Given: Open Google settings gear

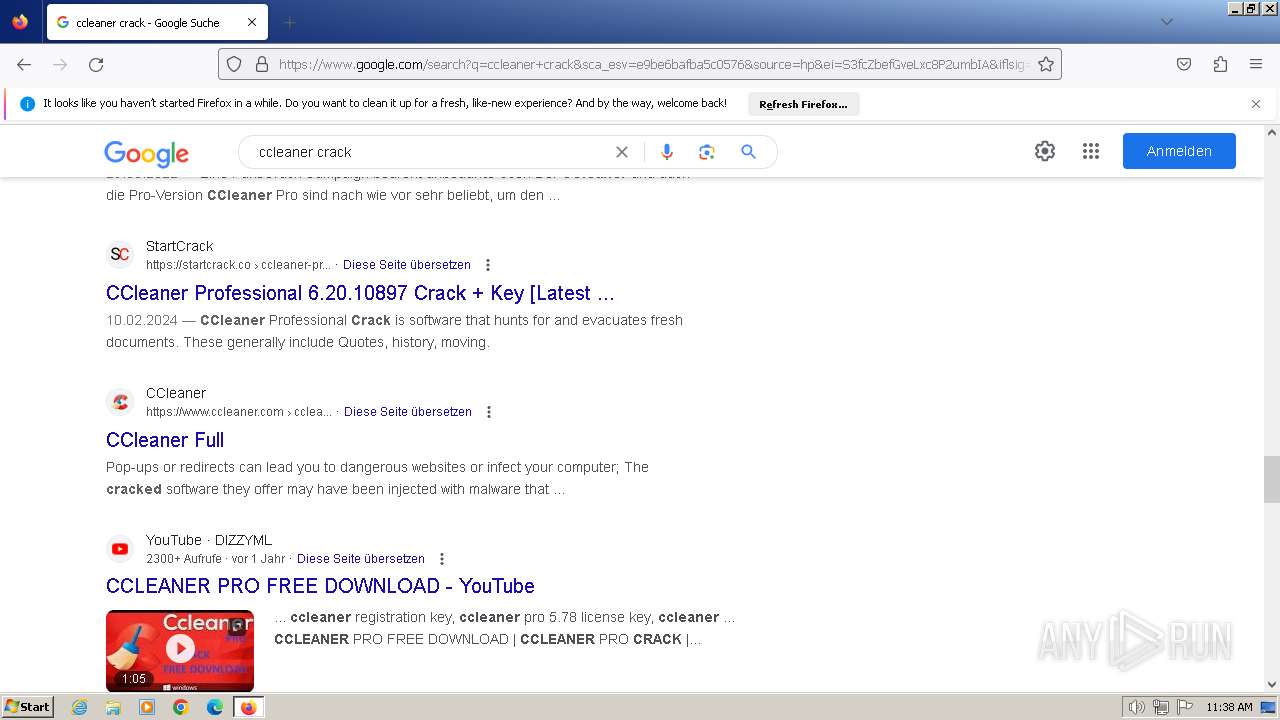Looking at the screenshot, I should (1045, 151).
